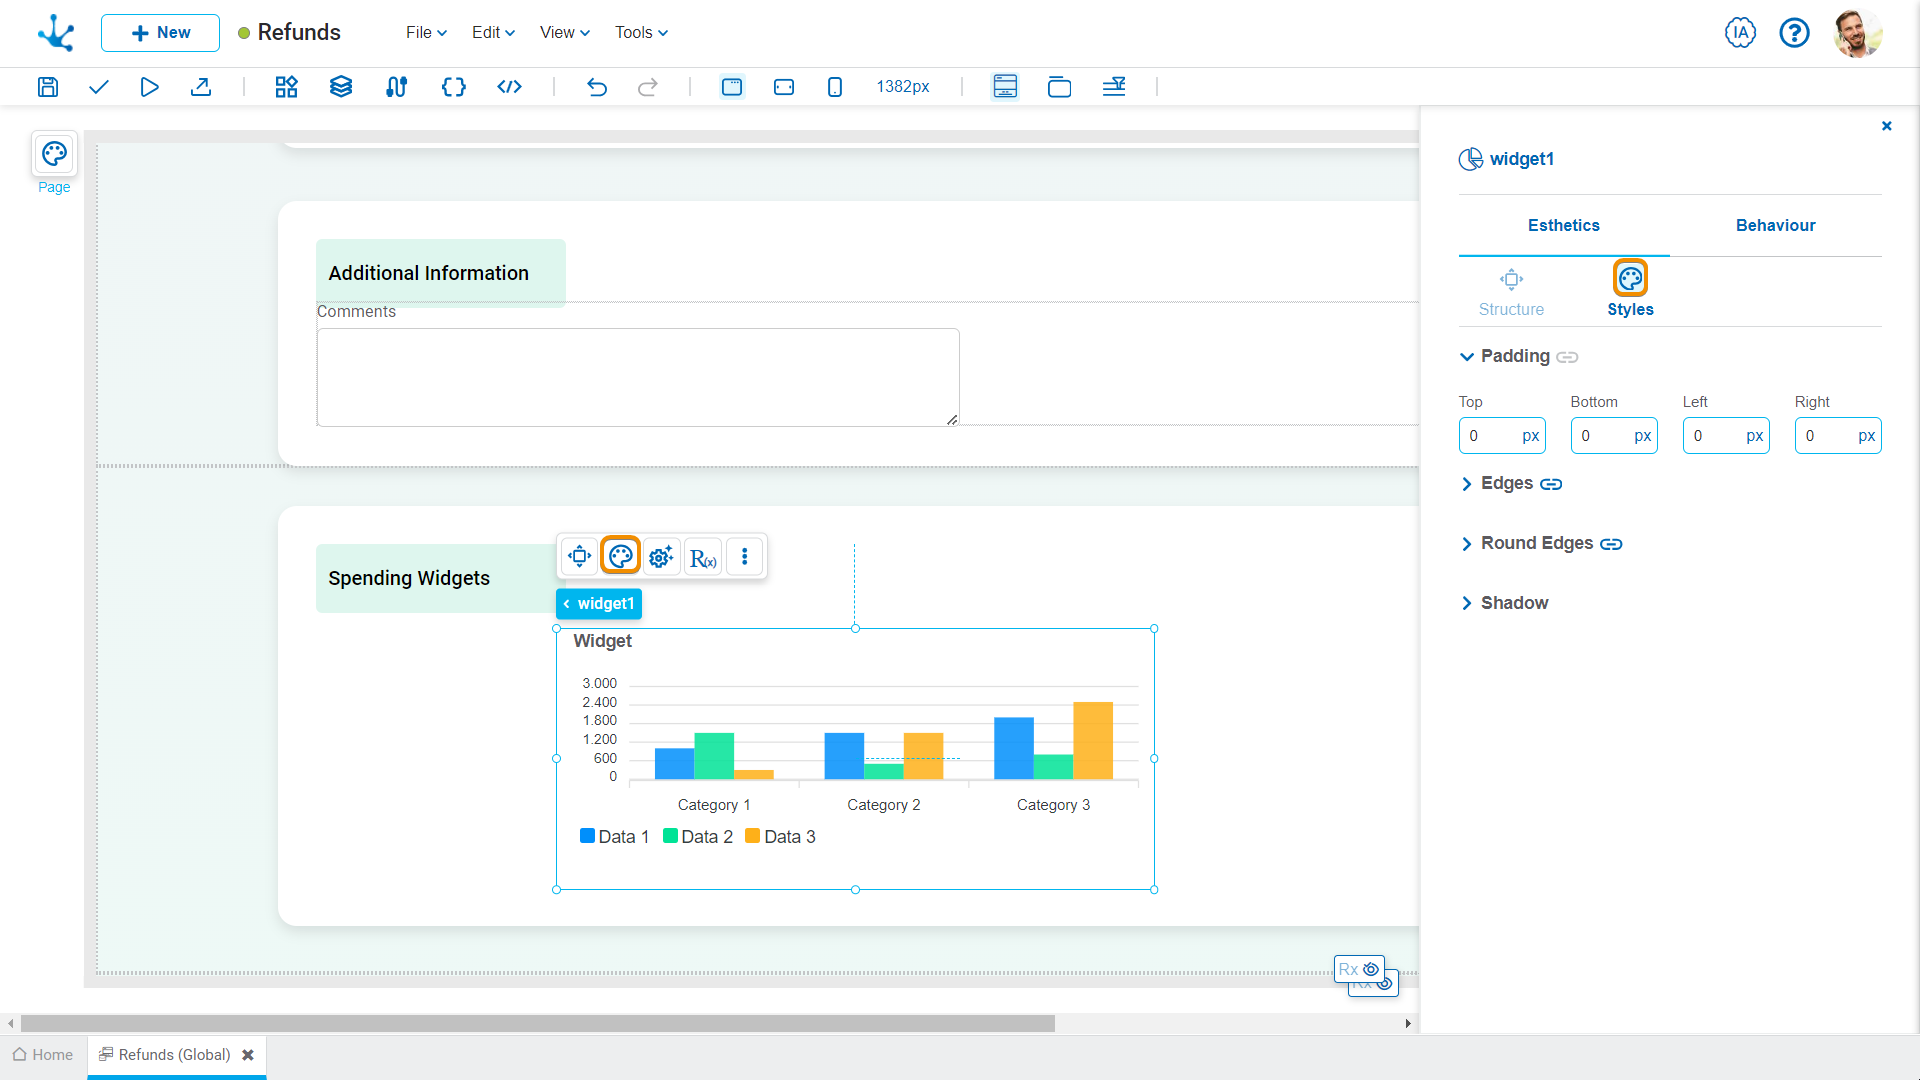Click the Comments text area

click(x=638, y=377)
